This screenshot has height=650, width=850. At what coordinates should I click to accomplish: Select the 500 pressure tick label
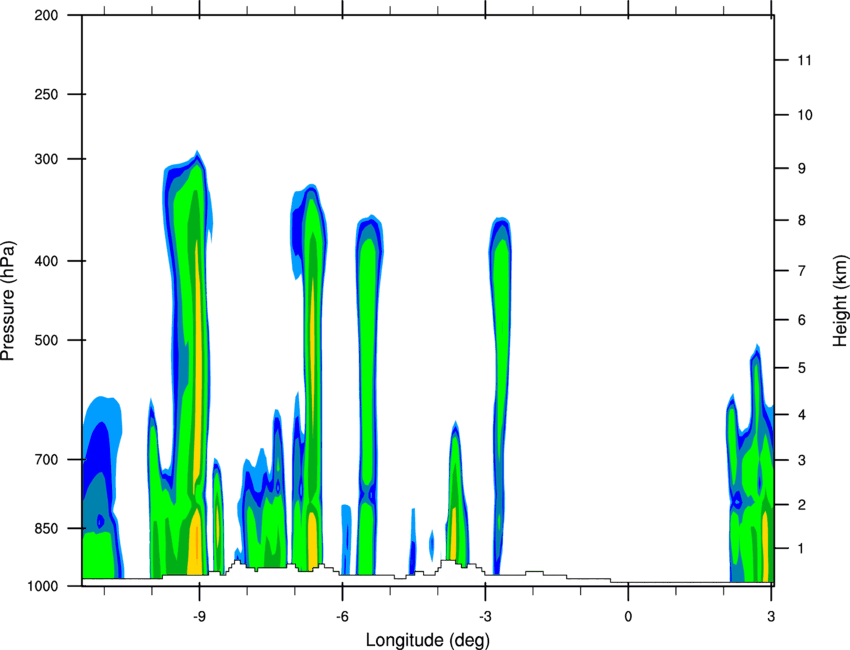(x=46, y=340)
